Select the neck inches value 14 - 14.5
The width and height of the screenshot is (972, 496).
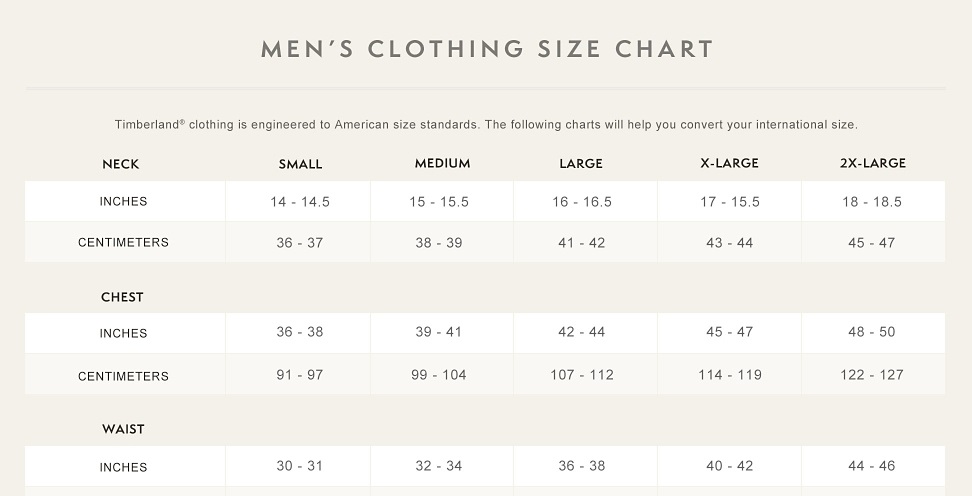(x=300, y=202)
